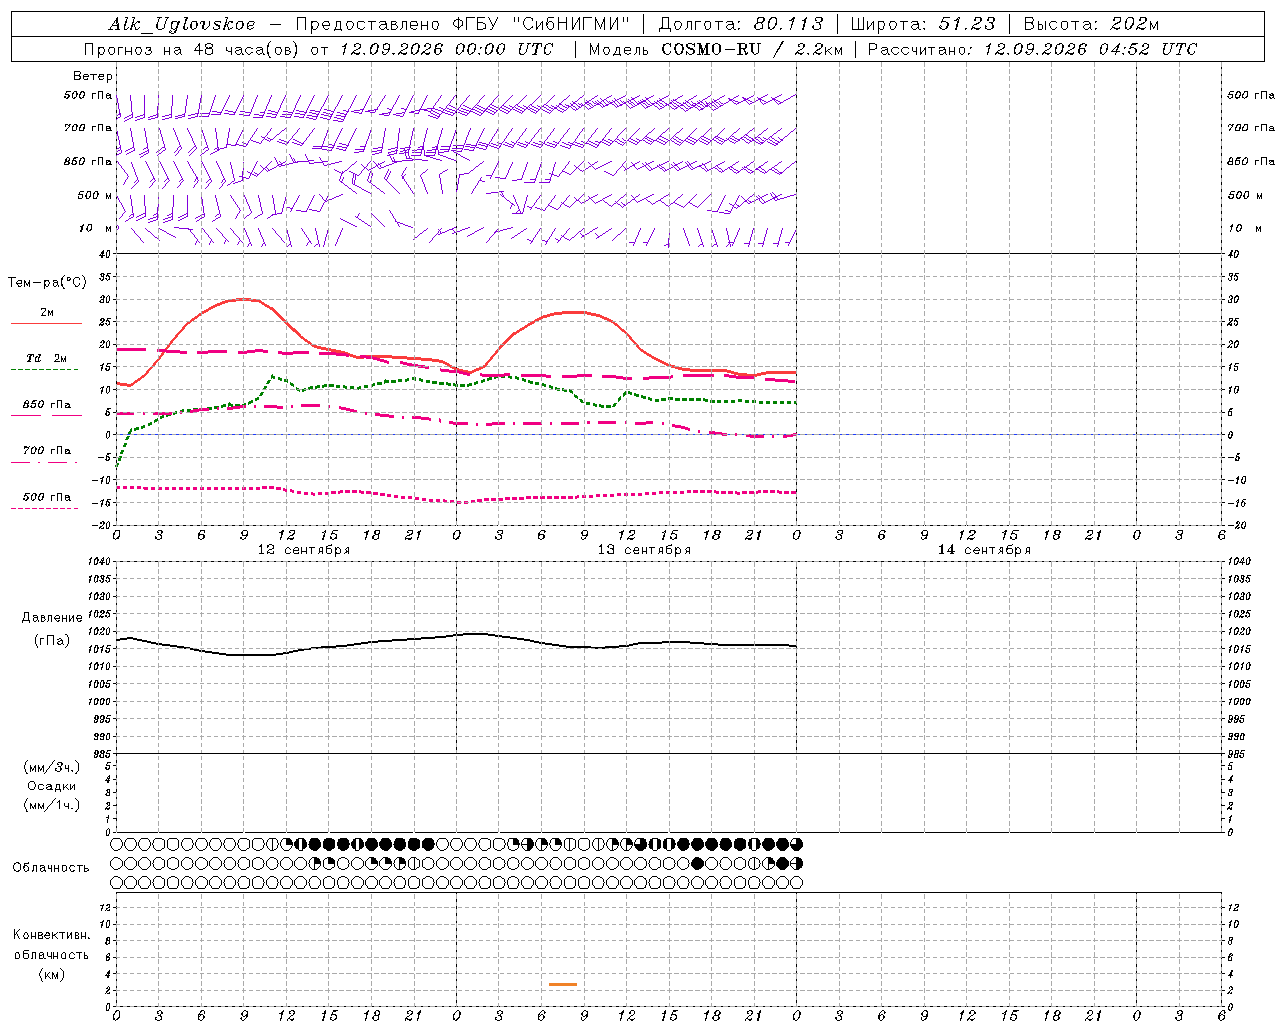Click the Конвективн. облачность label

51,954
